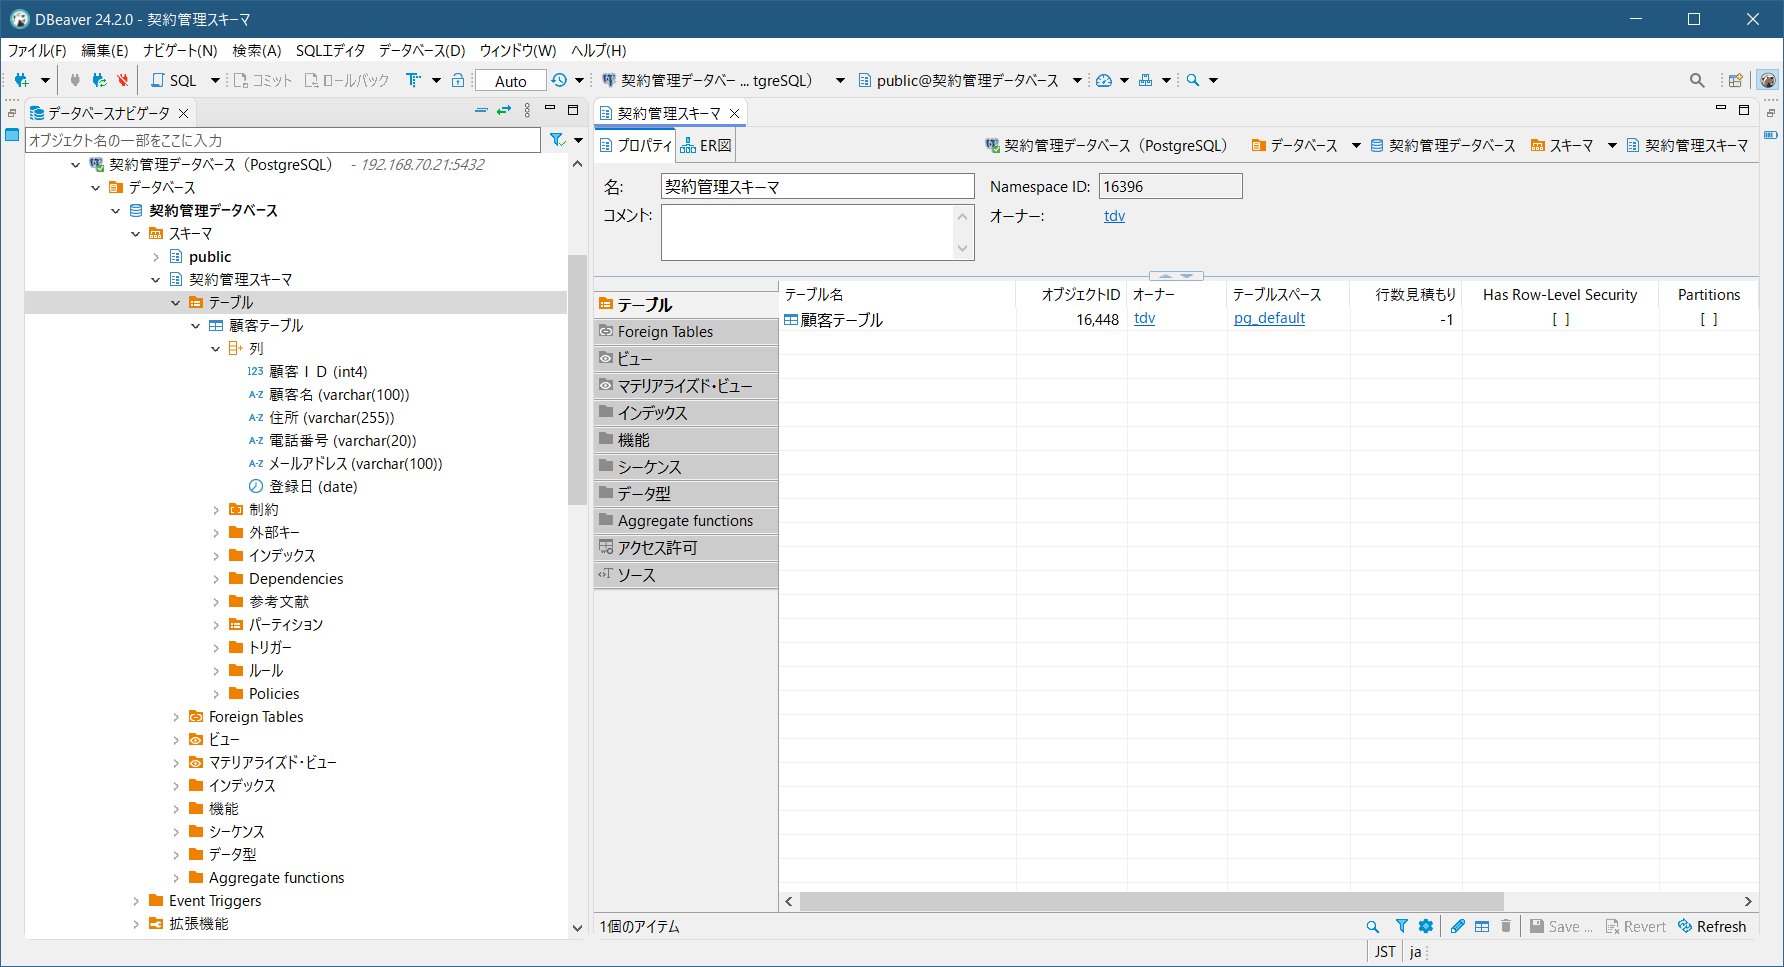The image size is (1784, 967).
Task: Click tdv owner link in table row
Action: pyautogui.click(x=1144, y=319)
